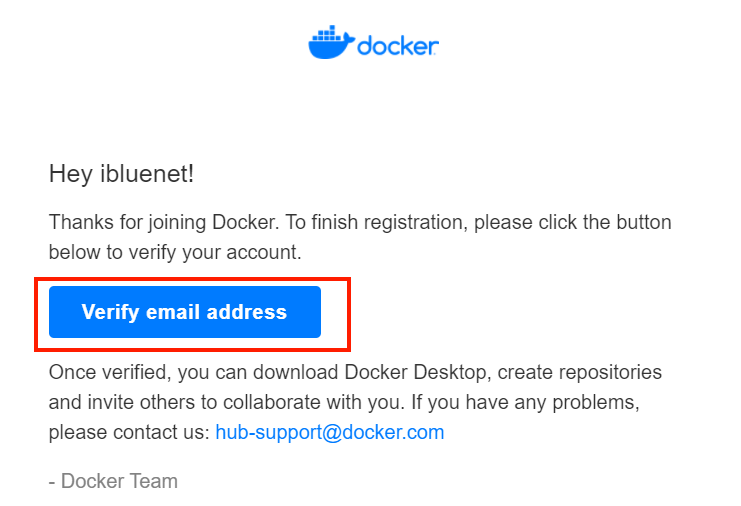The image size is (741, 506).
Task: Open the hub-support@docker.com email link
Action: pos(329,432)
